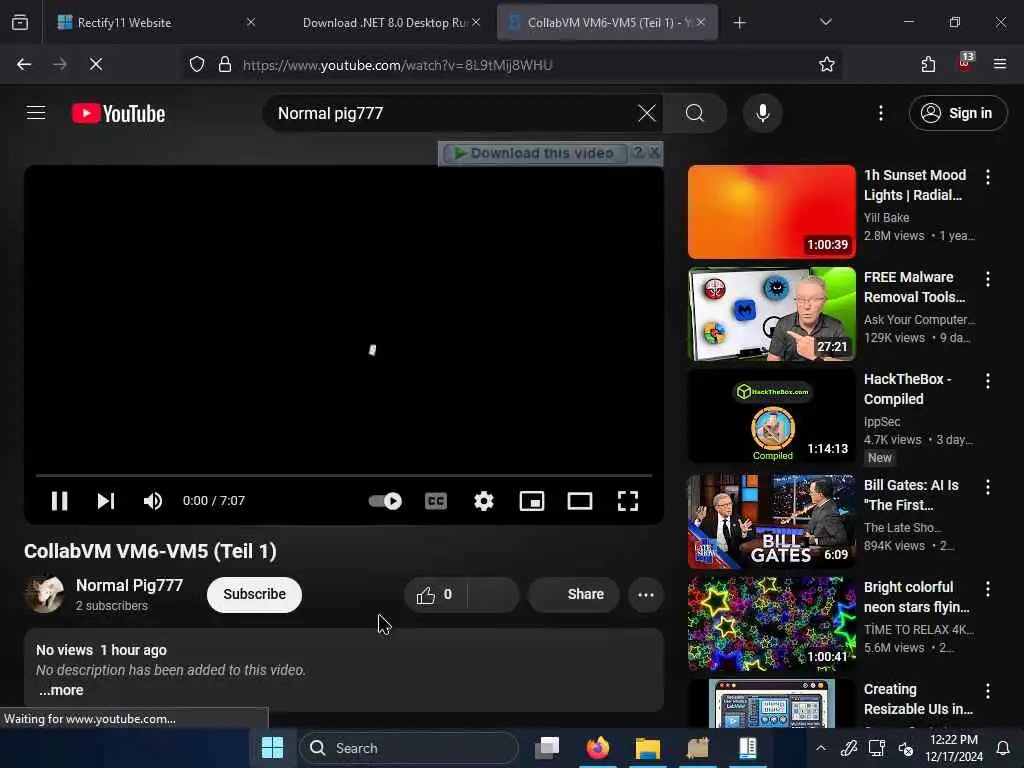Image resolution: width=1024 pixels, height=768 pixels.
Task: Toggle the autoplay switch in player
Action: (x=385, y=501)
